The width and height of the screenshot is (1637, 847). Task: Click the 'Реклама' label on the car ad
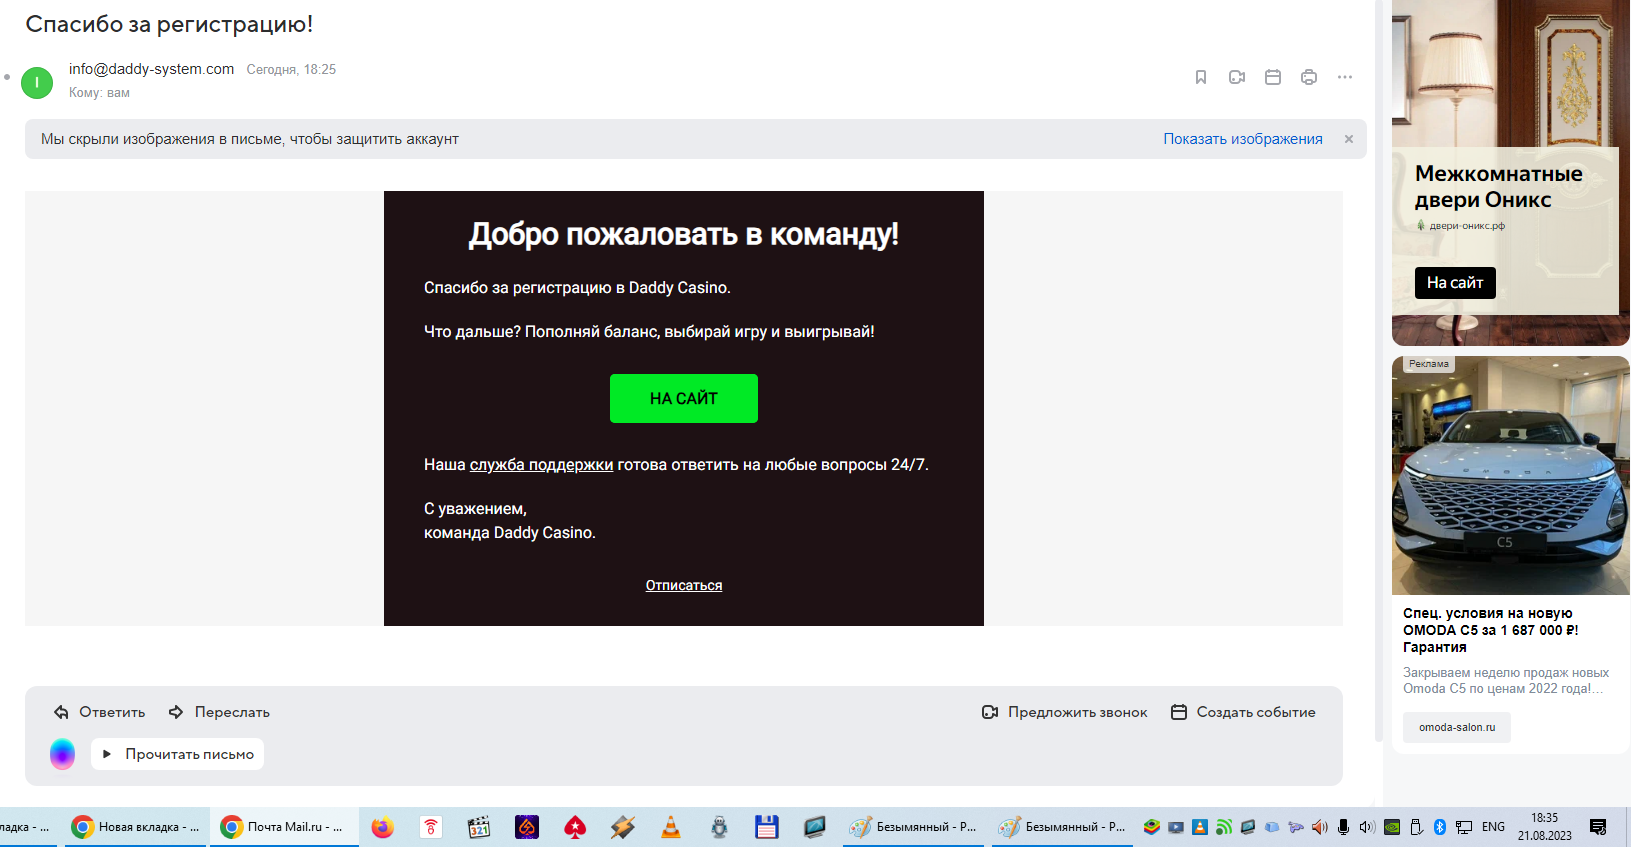click(x=1428, y=364)
